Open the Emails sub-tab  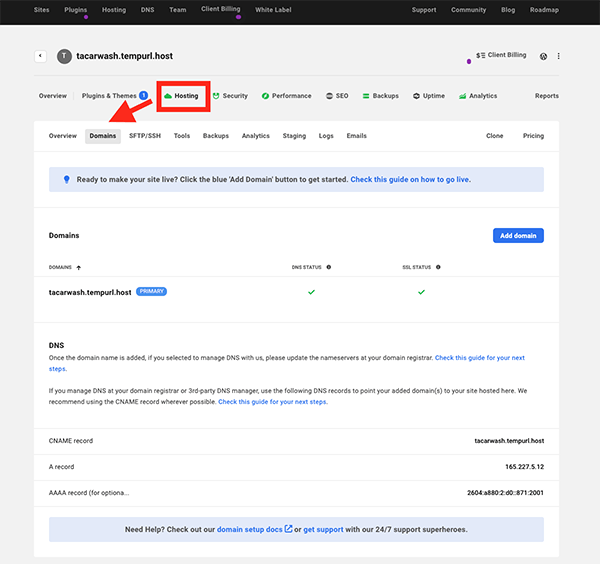point(357,136)
